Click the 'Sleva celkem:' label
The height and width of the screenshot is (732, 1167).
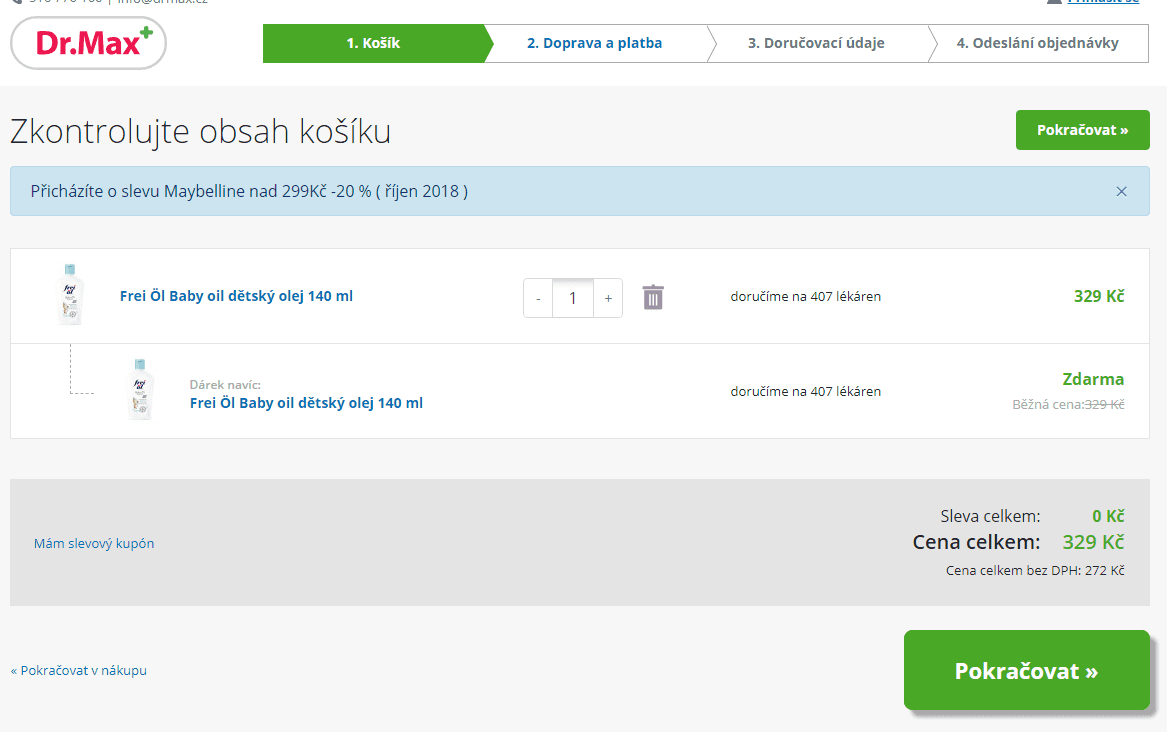pyautogui.click(x=990, y=516)
